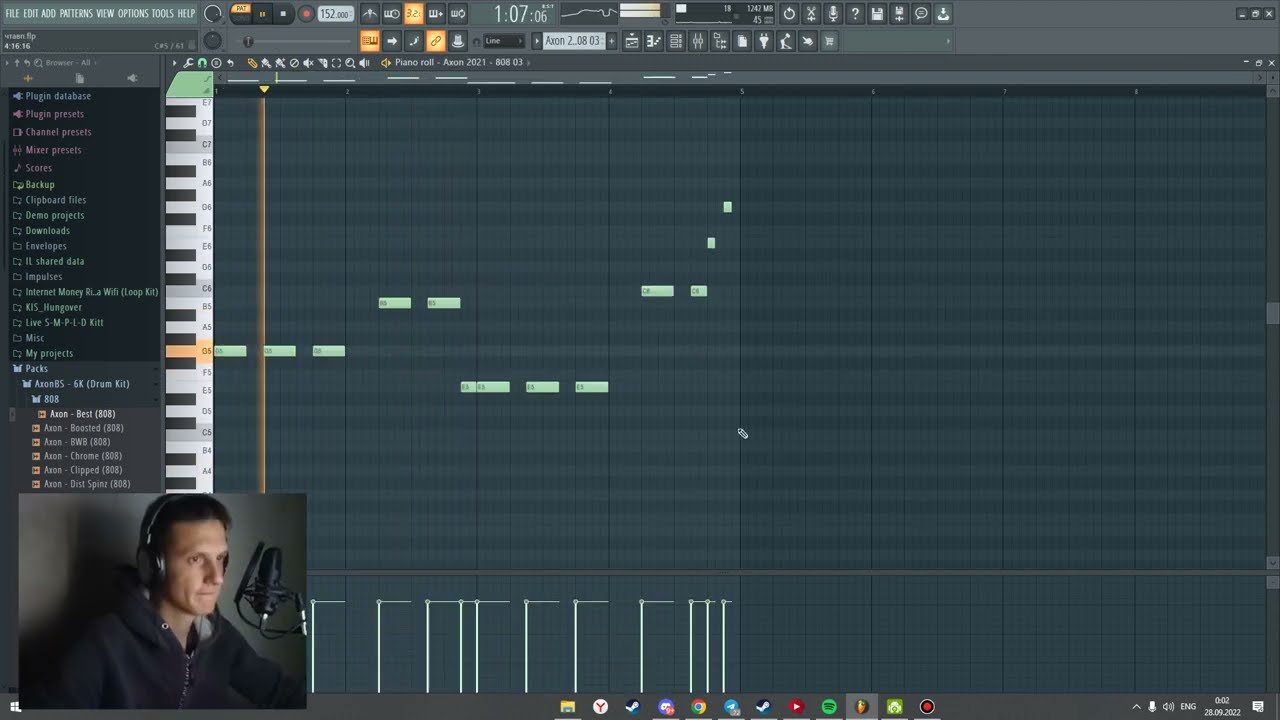Expand Mixer presets folder
Image resolution: width=1280 pixels, height=720 pixels.
point(53,150)
